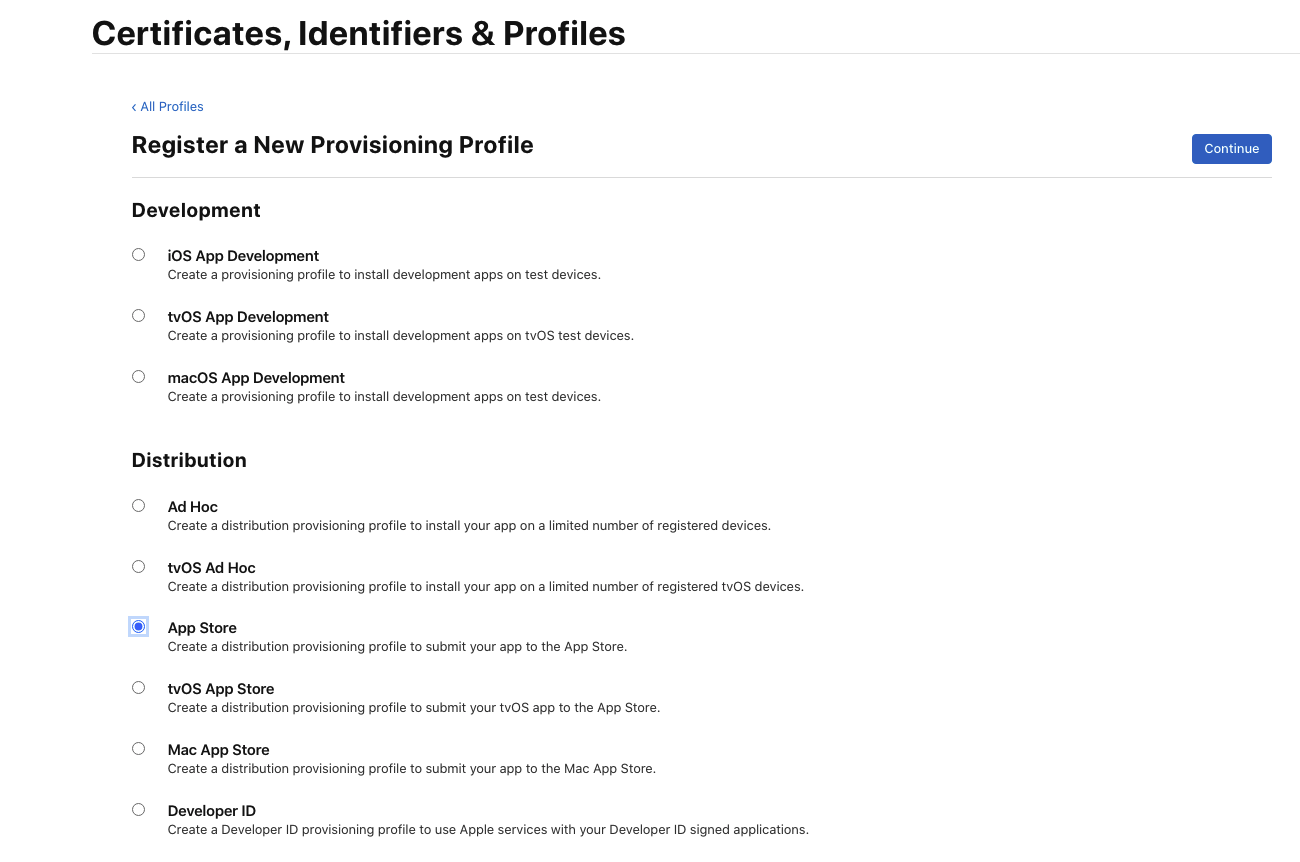This screenshot has width=1300, height=862.
Task: Select the tvOS App Store radio button
Action: 138,688
